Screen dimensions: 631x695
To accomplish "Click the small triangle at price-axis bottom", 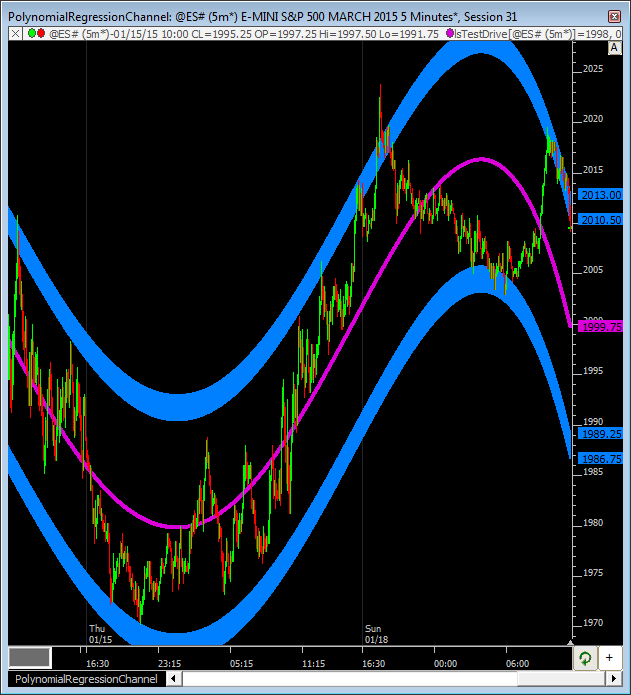I will (x=571, y=641).
